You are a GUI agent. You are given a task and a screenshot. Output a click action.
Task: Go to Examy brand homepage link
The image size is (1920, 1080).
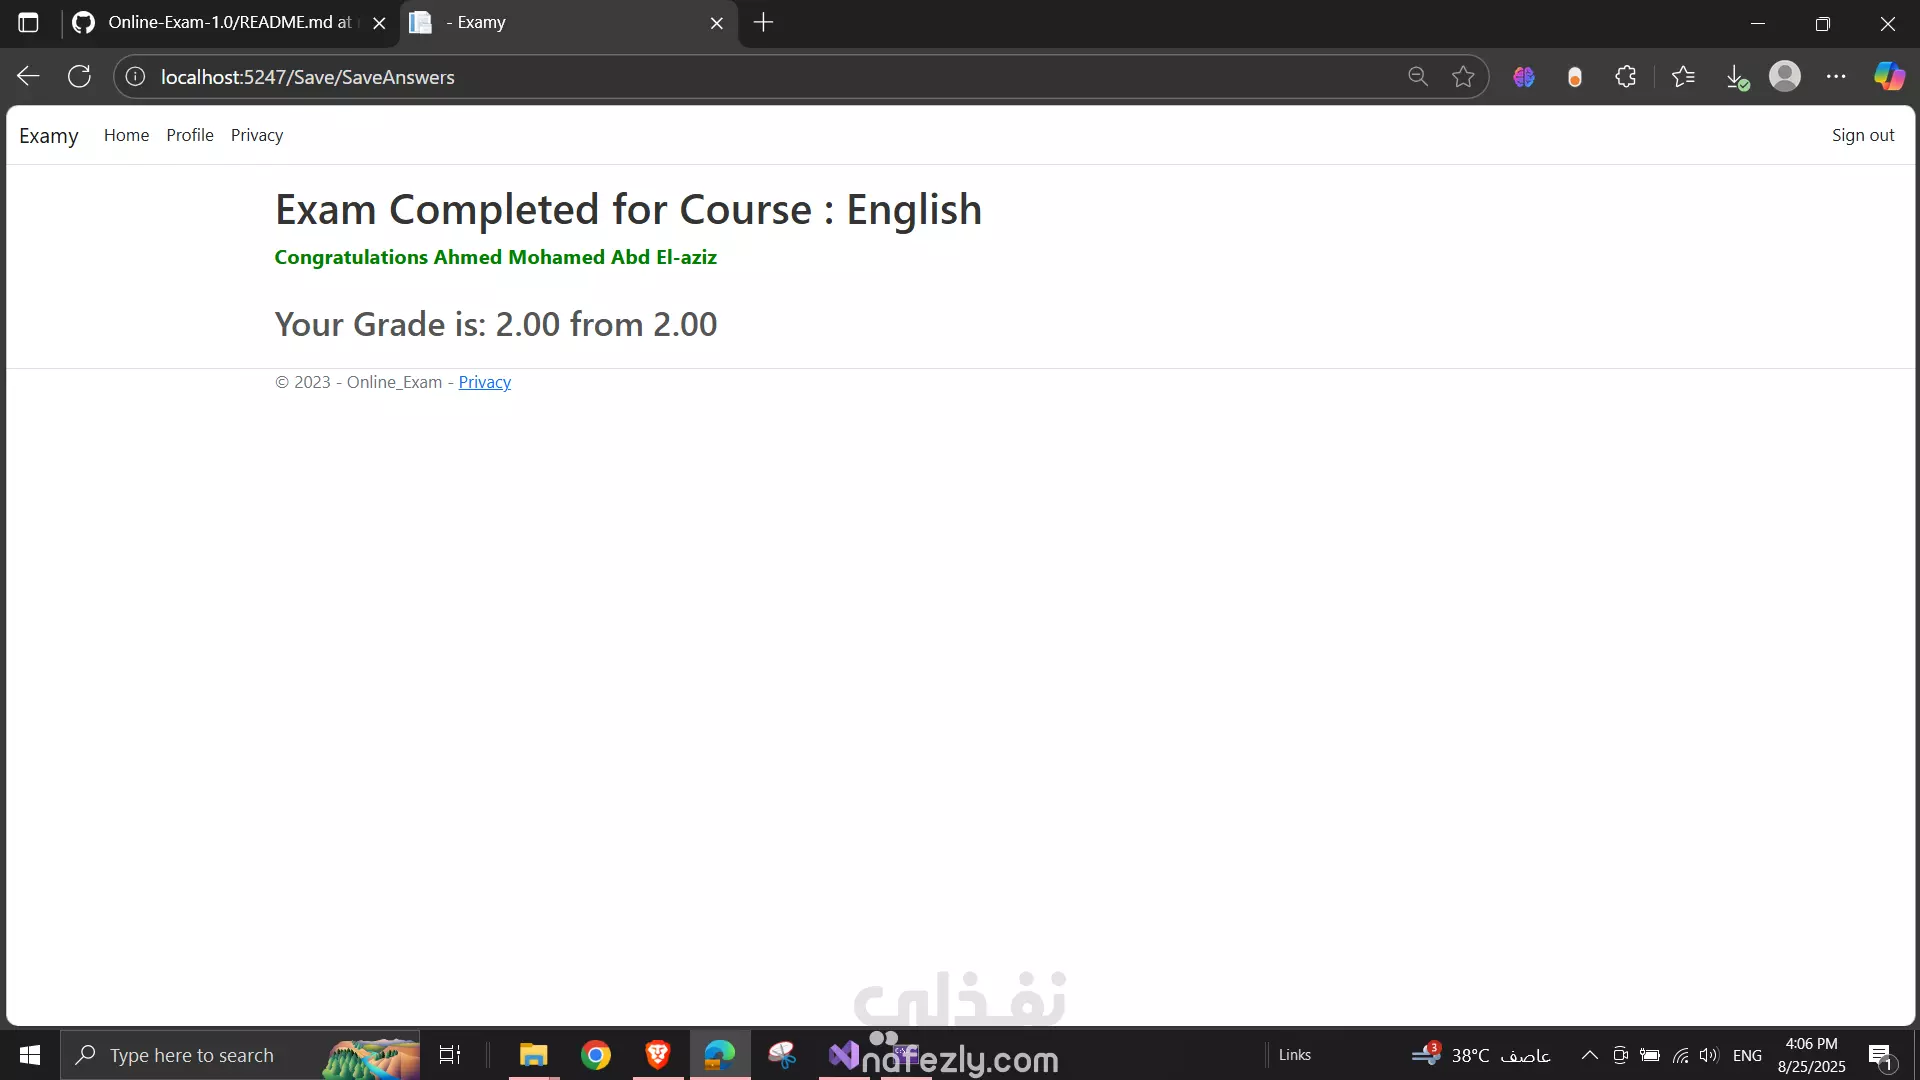[x=48, y=136]
